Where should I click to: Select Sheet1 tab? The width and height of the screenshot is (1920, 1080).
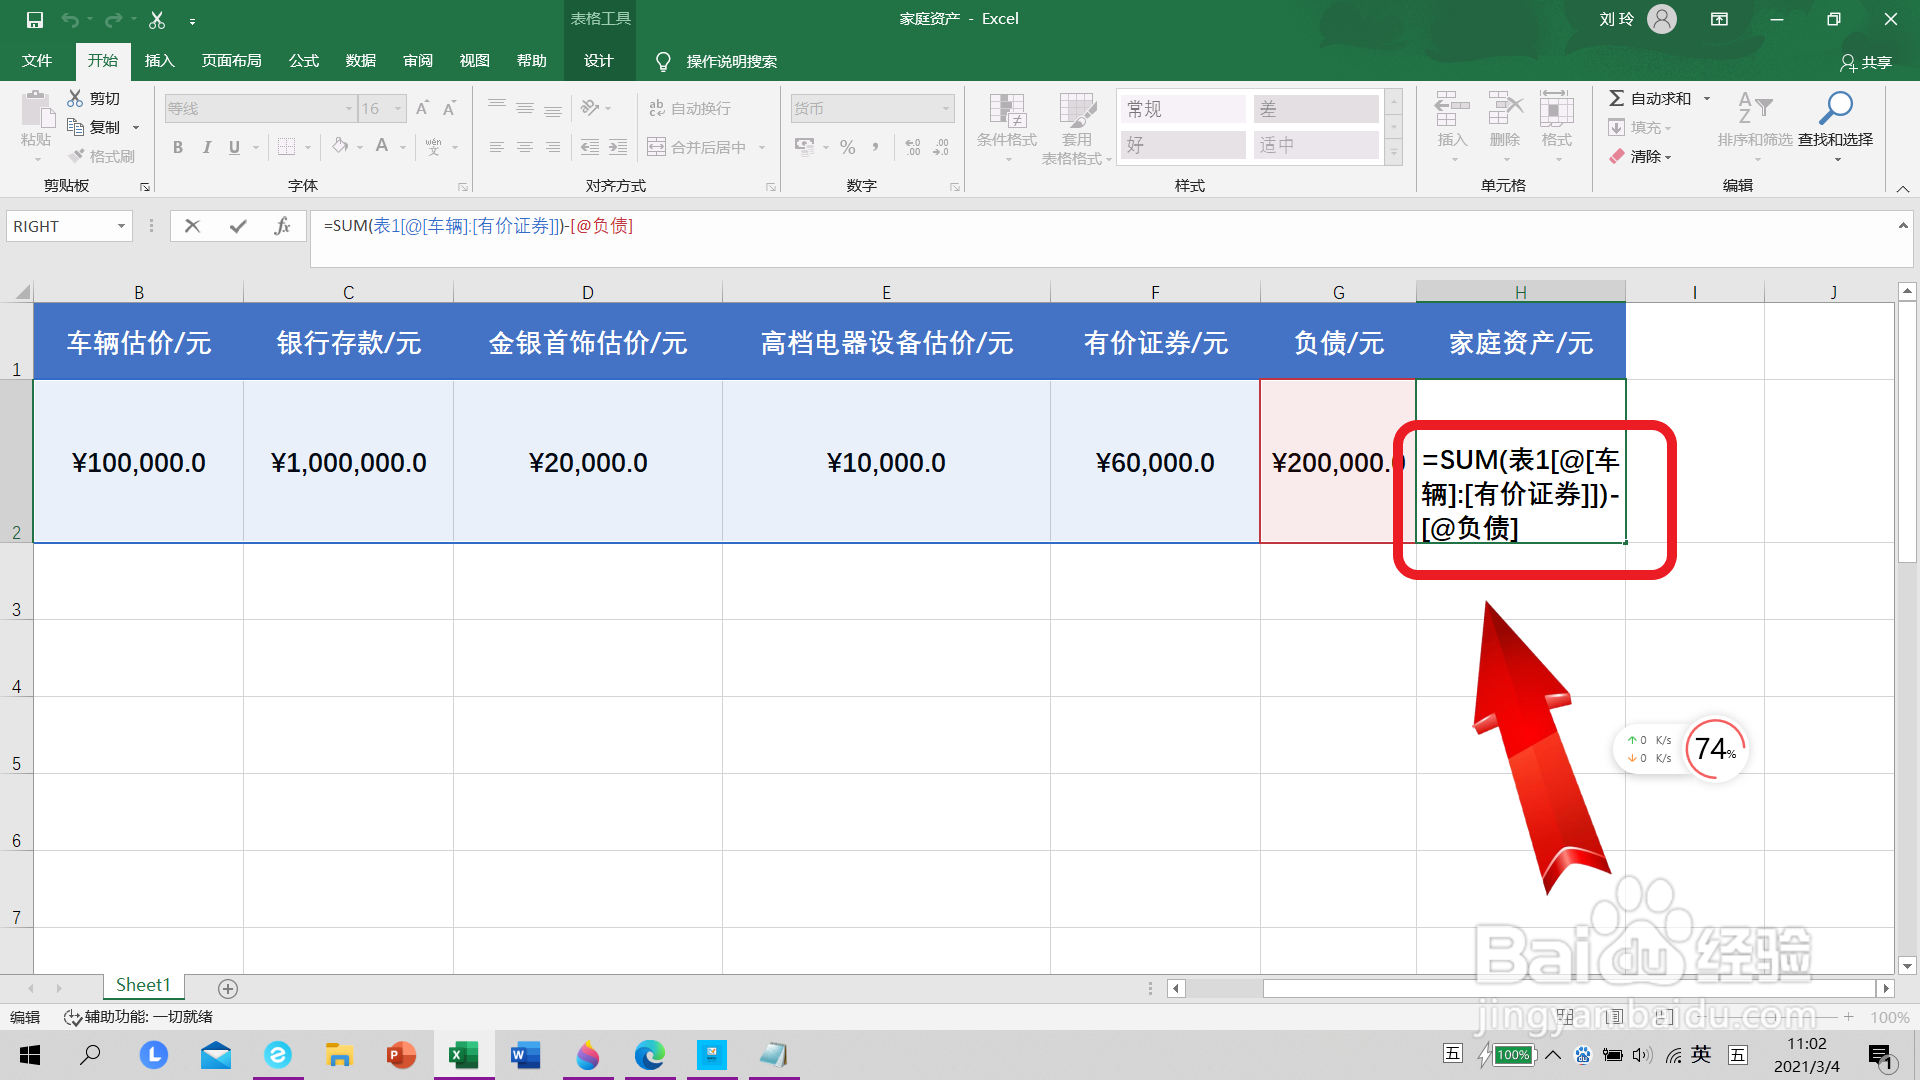[143, 986]
